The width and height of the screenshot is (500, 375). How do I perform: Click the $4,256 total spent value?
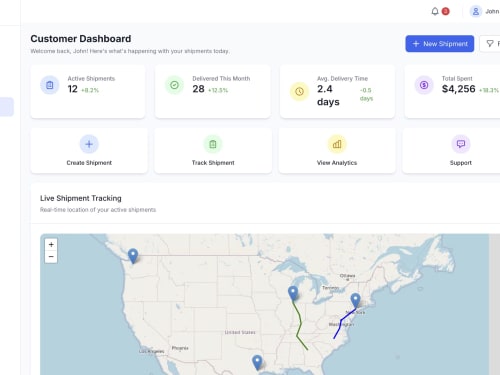pos(458,89)
